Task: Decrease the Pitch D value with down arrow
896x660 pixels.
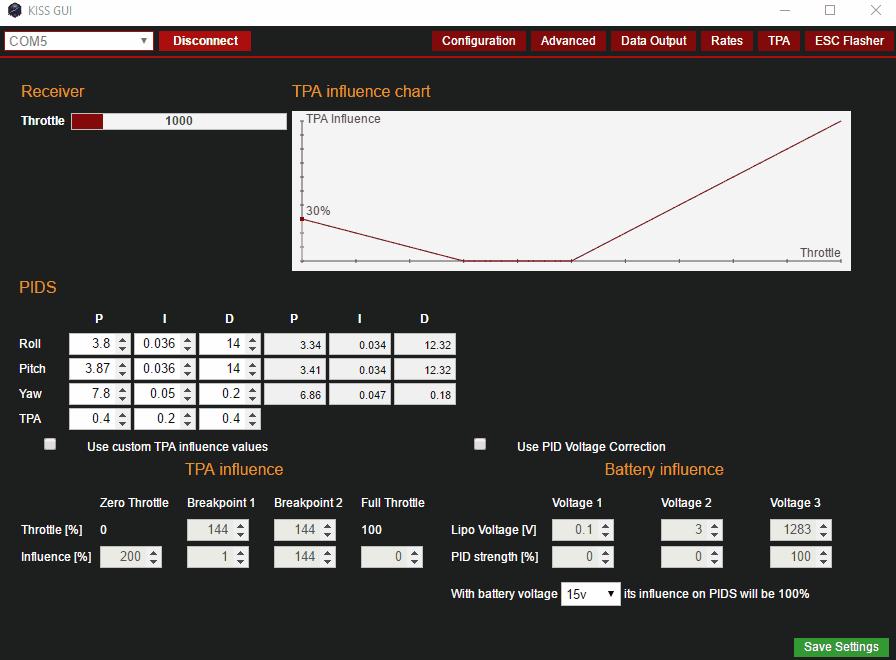Action: click(x=252, y=374)
